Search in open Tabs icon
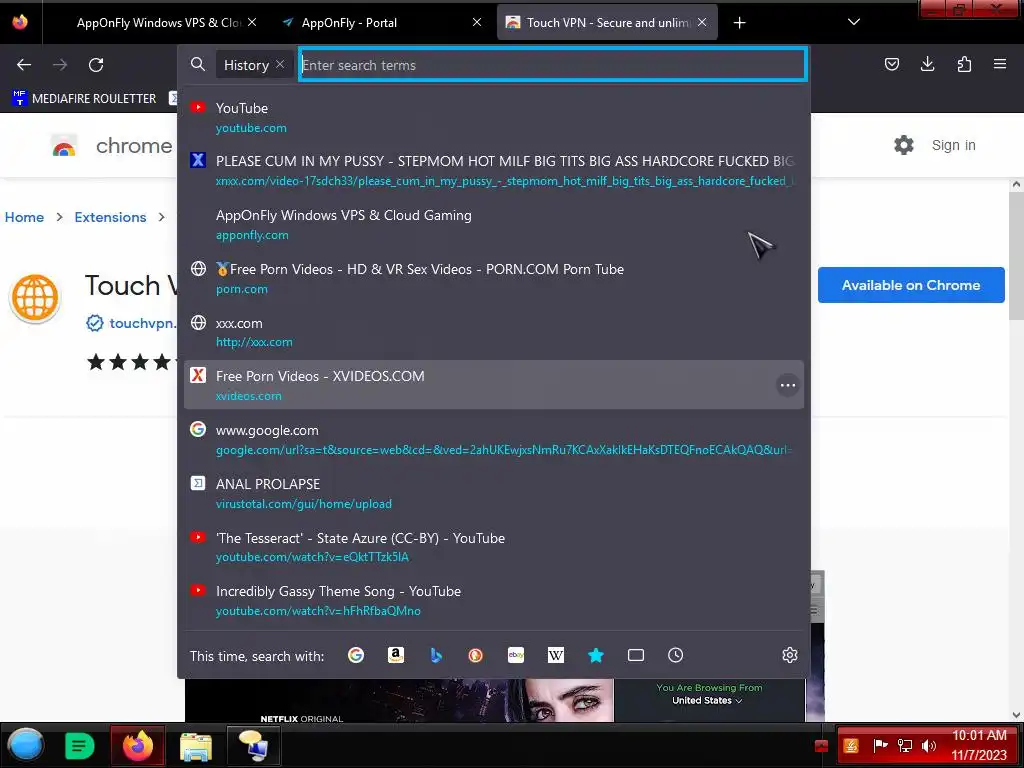This screenshot has height=768, width=1024. tap(635, 655)
